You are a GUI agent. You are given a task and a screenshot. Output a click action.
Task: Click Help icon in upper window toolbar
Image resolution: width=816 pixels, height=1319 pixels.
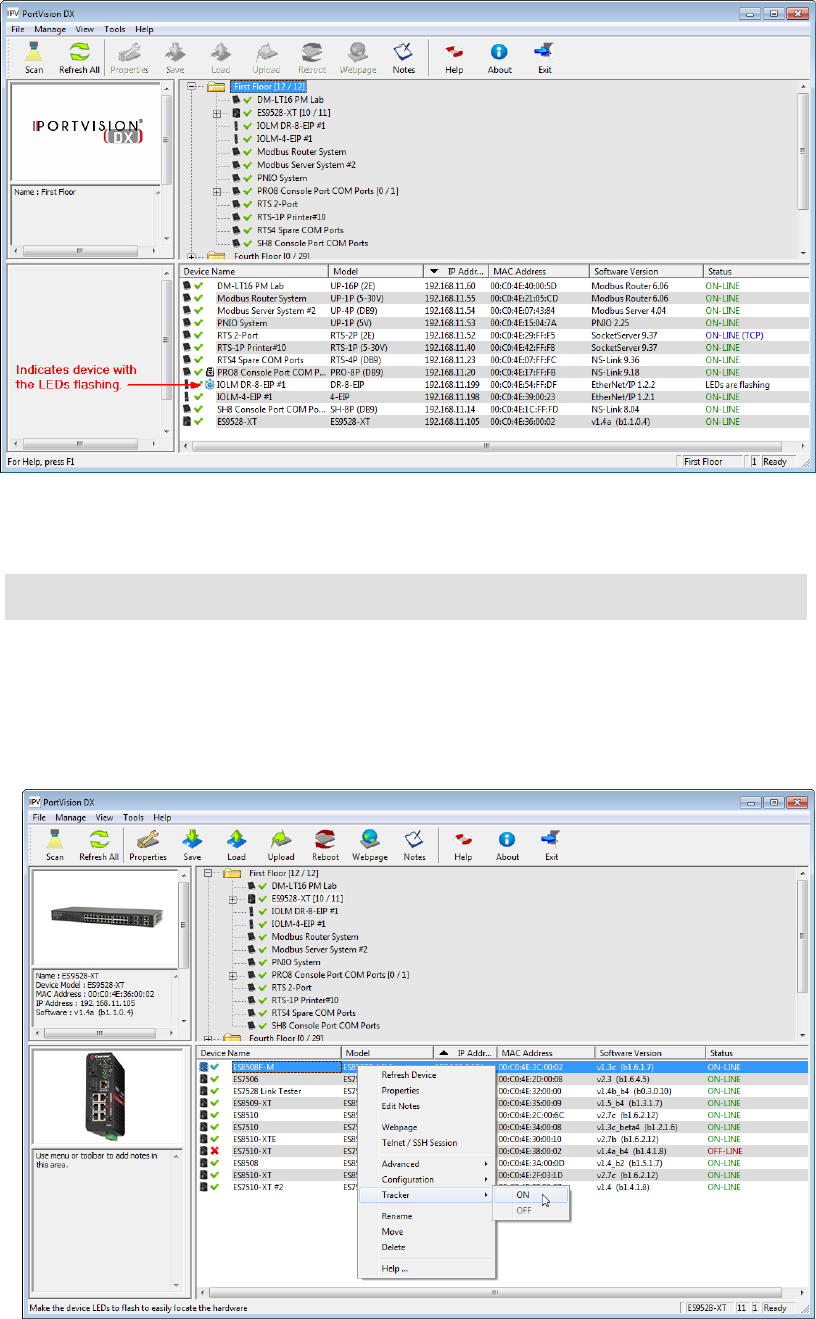tap(455, 53)
